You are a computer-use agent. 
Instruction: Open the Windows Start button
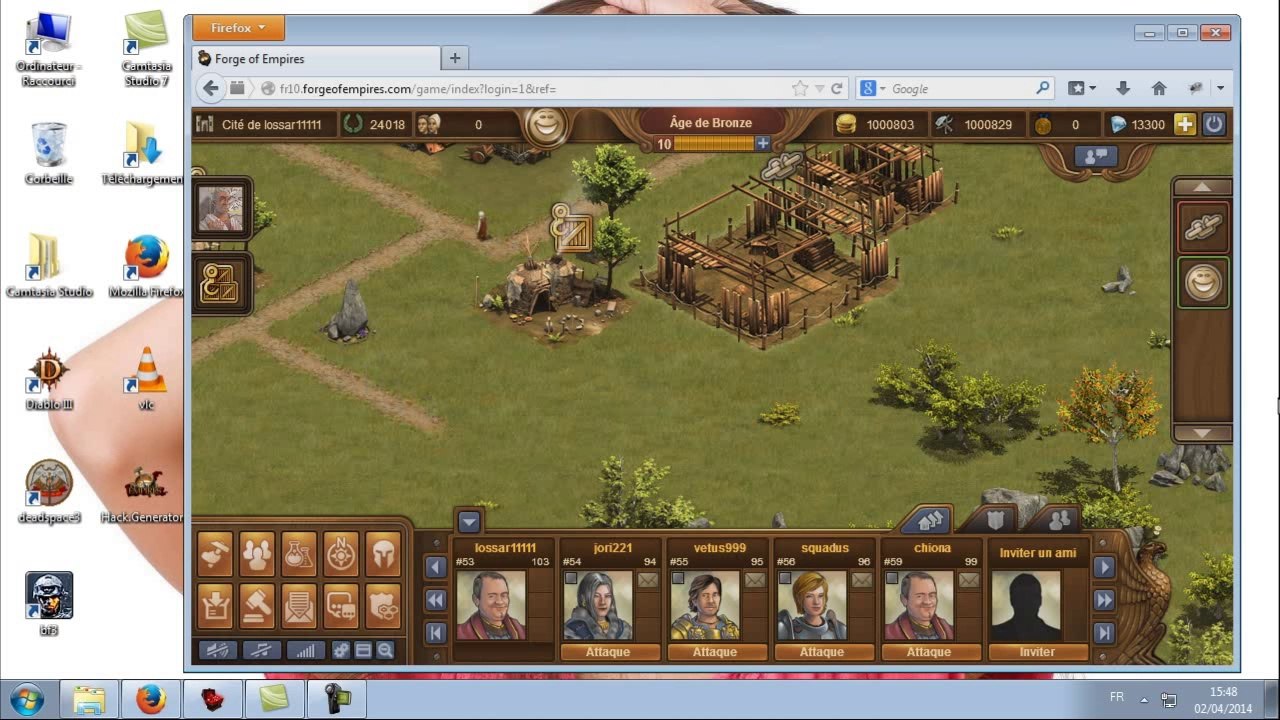point(27,698)
